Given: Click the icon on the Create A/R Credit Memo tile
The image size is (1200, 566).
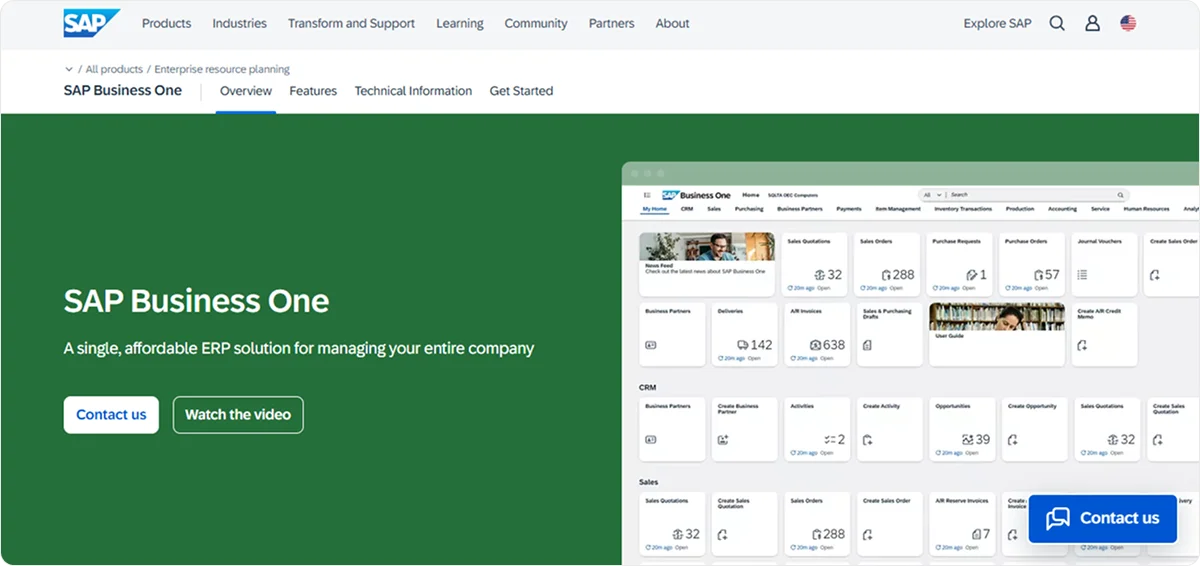Looking at the screenshot, I should (x=1082, y=345).
